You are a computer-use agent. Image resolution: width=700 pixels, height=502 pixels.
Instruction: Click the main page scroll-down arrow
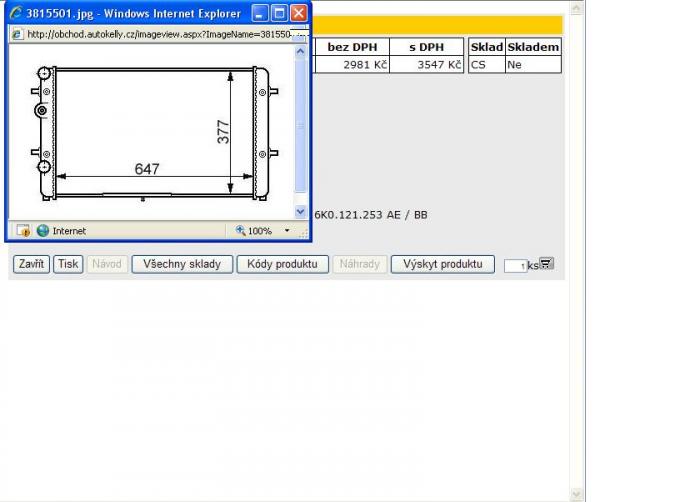(x=576, y=493)
